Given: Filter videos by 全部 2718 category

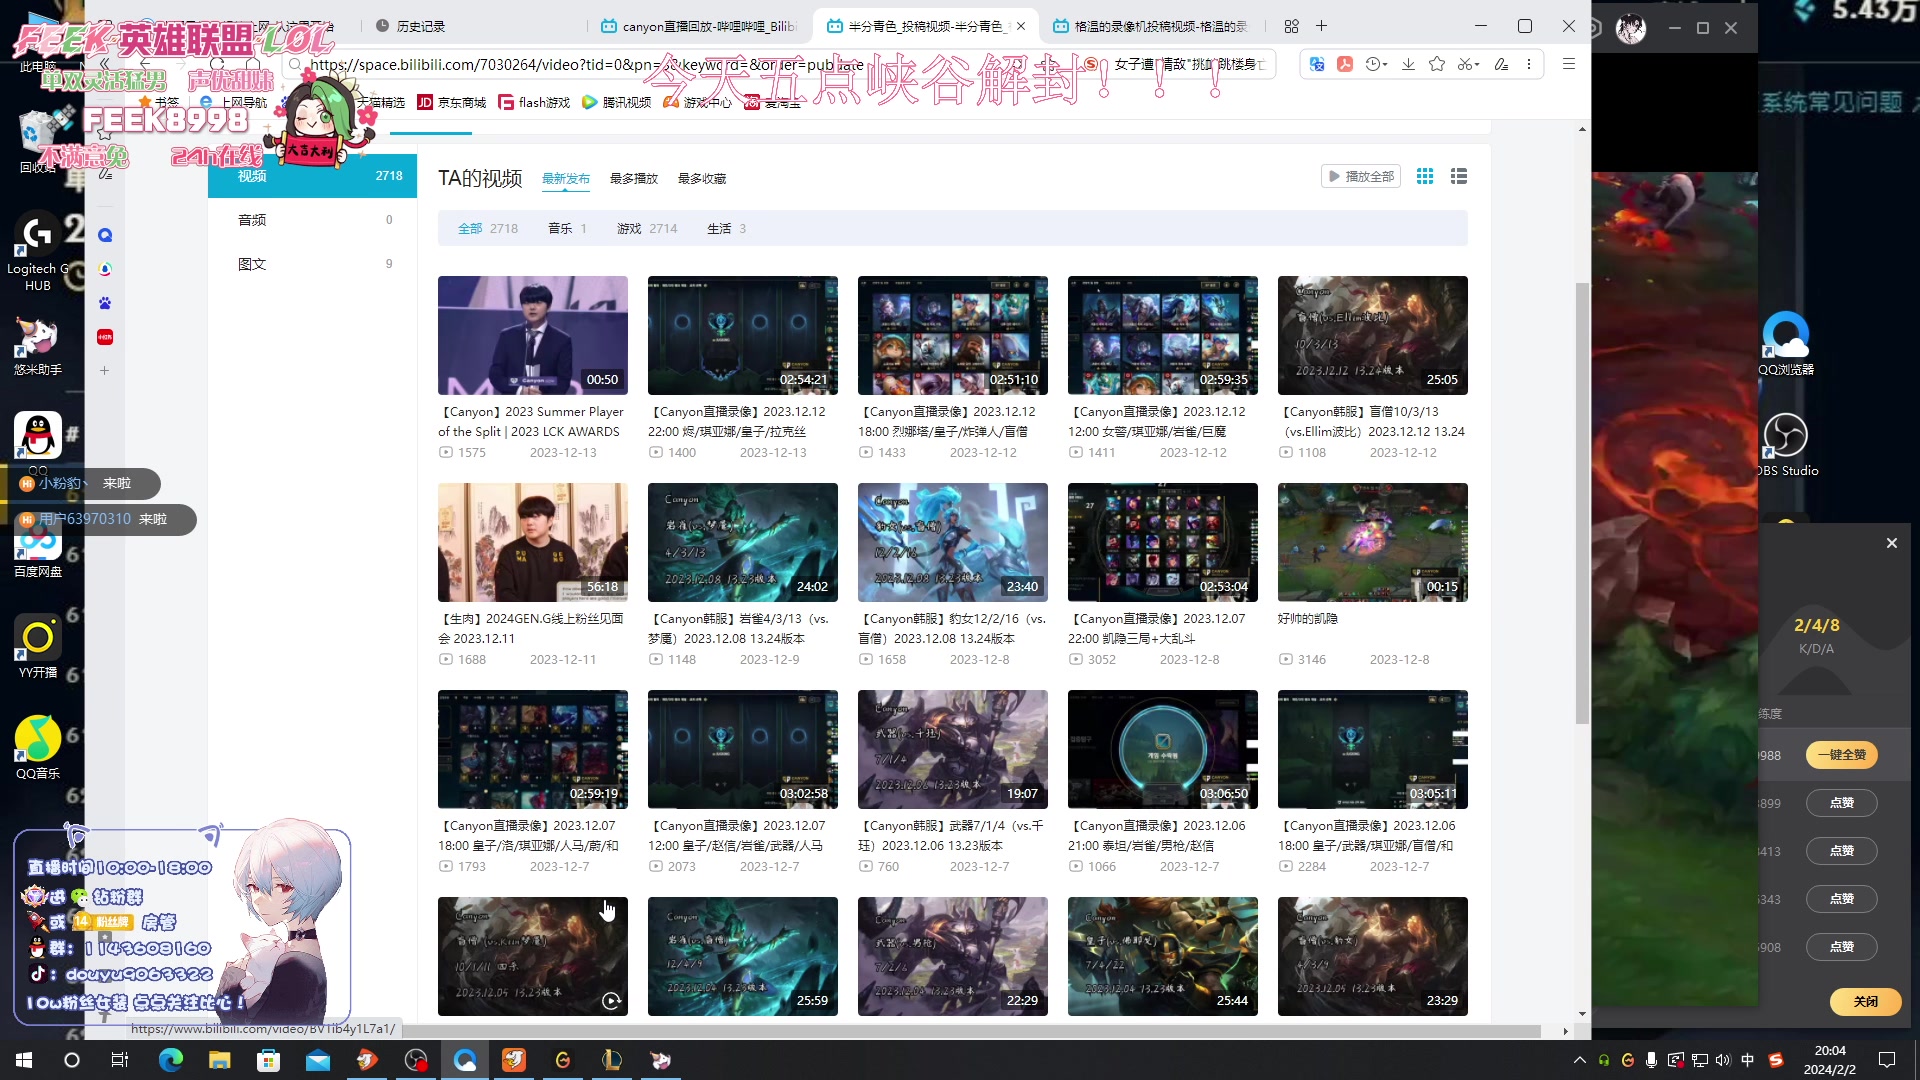Looking at the screenshot, I should point(488,229).
